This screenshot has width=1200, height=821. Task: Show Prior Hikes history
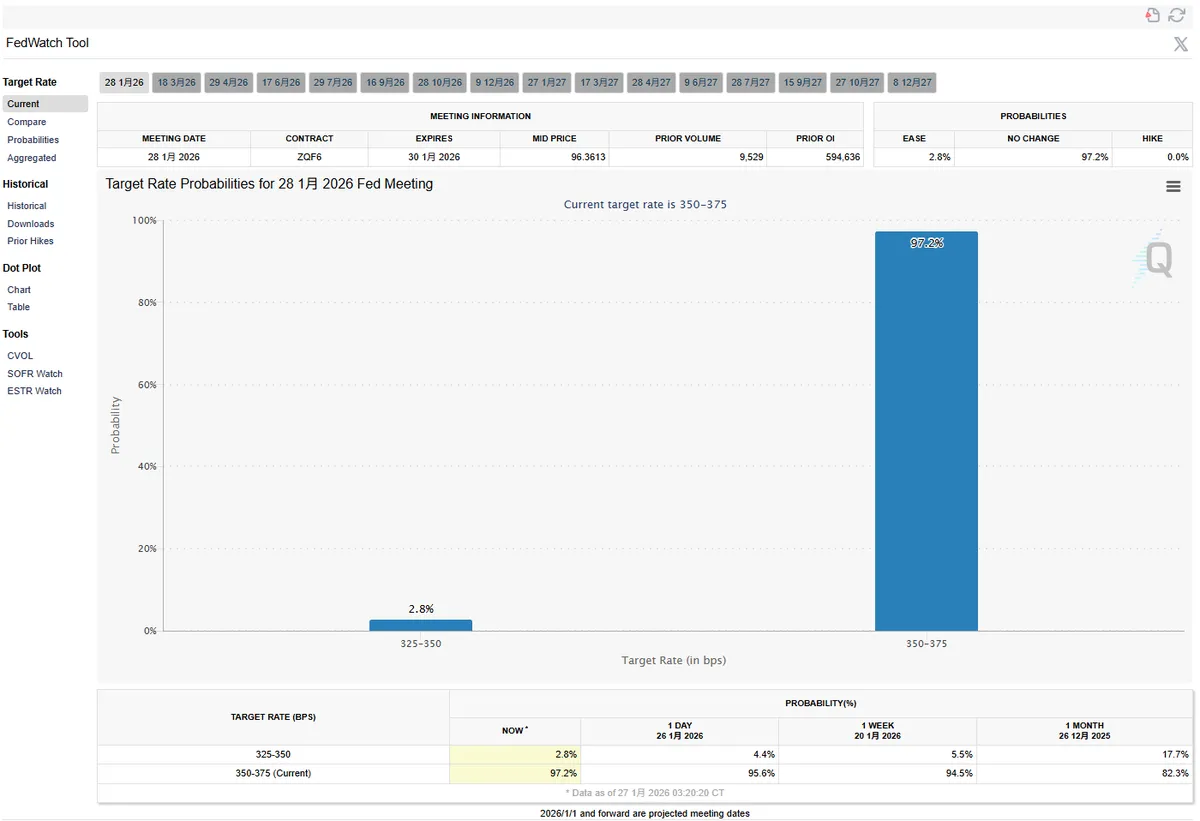pyautogui.click(x=31, y=241)
